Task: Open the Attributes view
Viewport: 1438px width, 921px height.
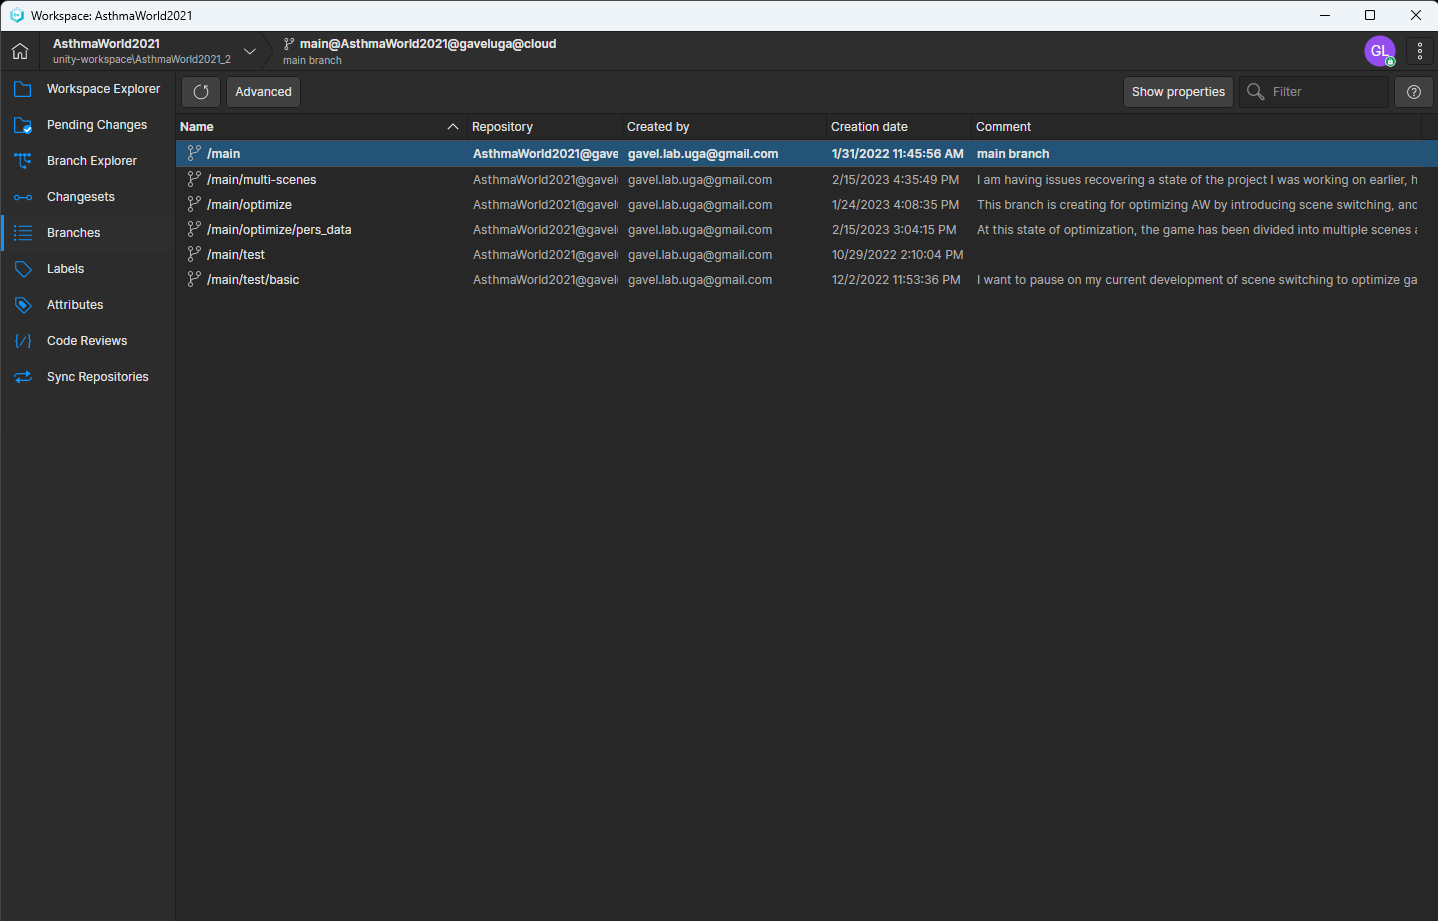Action: (75, 304)
